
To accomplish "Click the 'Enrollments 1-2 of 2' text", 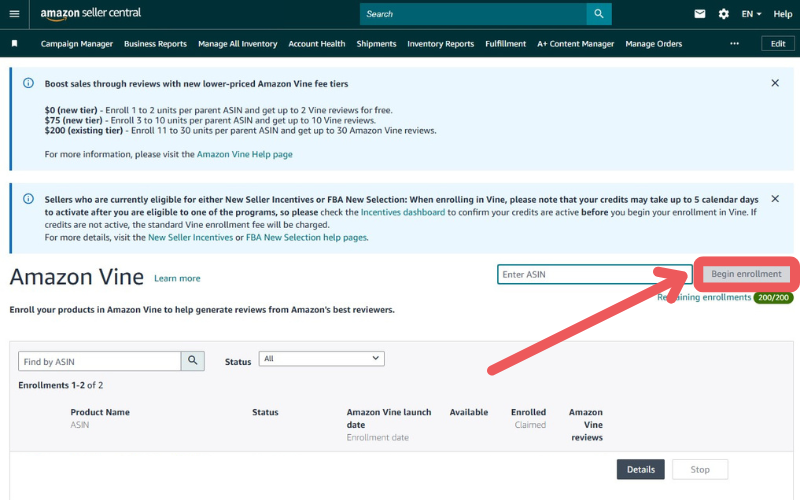I will tap(61, 385).
